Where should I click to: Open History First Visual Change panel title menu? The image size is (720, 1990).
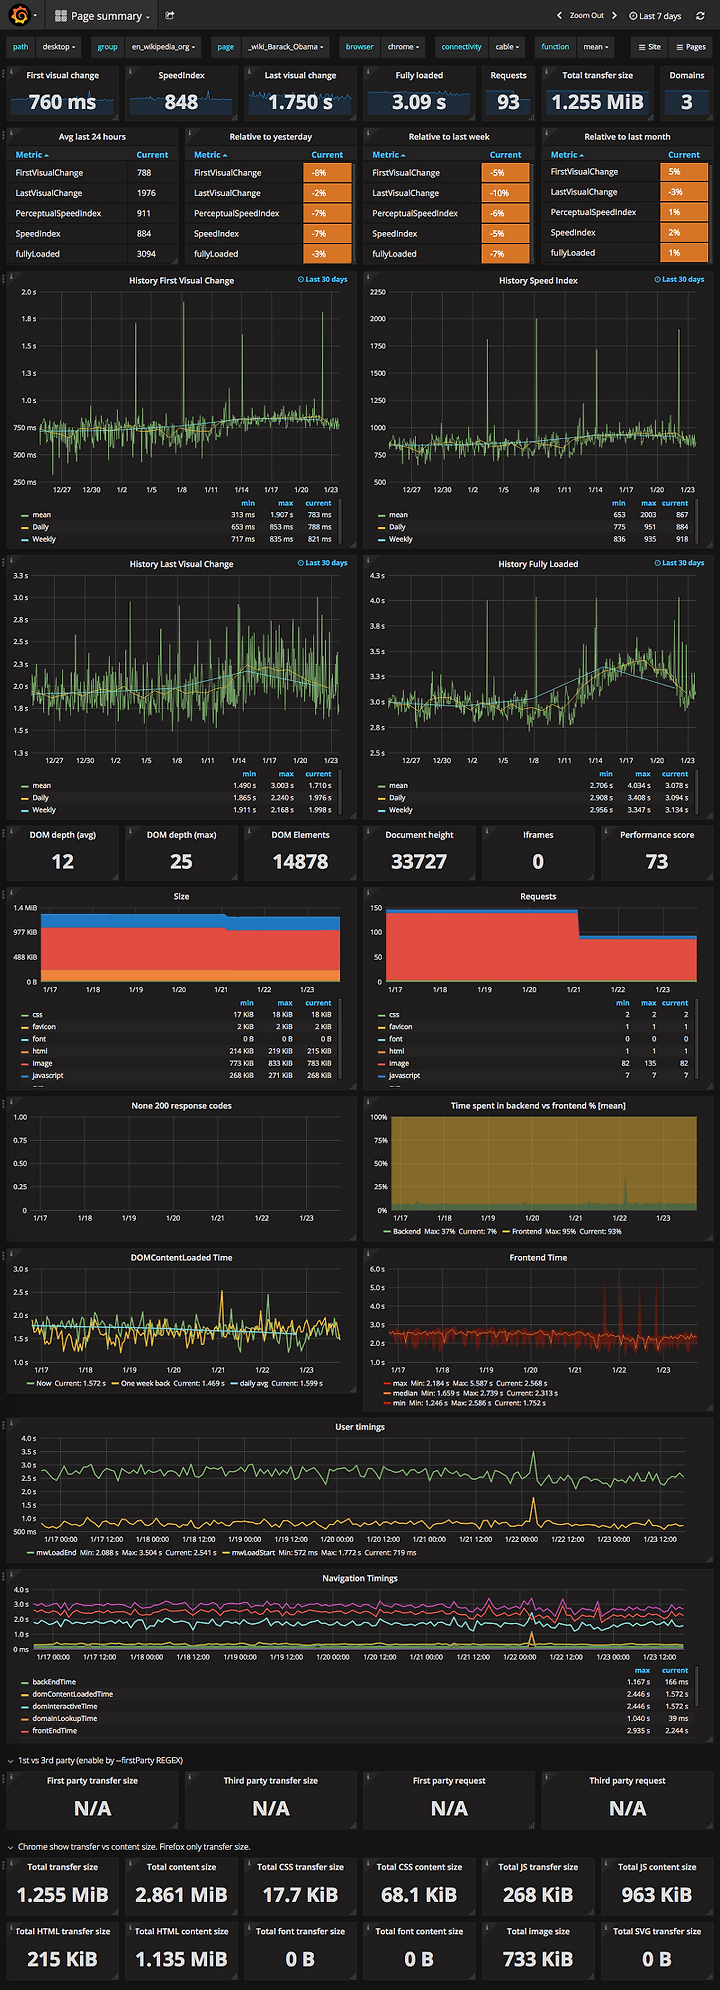181,281
